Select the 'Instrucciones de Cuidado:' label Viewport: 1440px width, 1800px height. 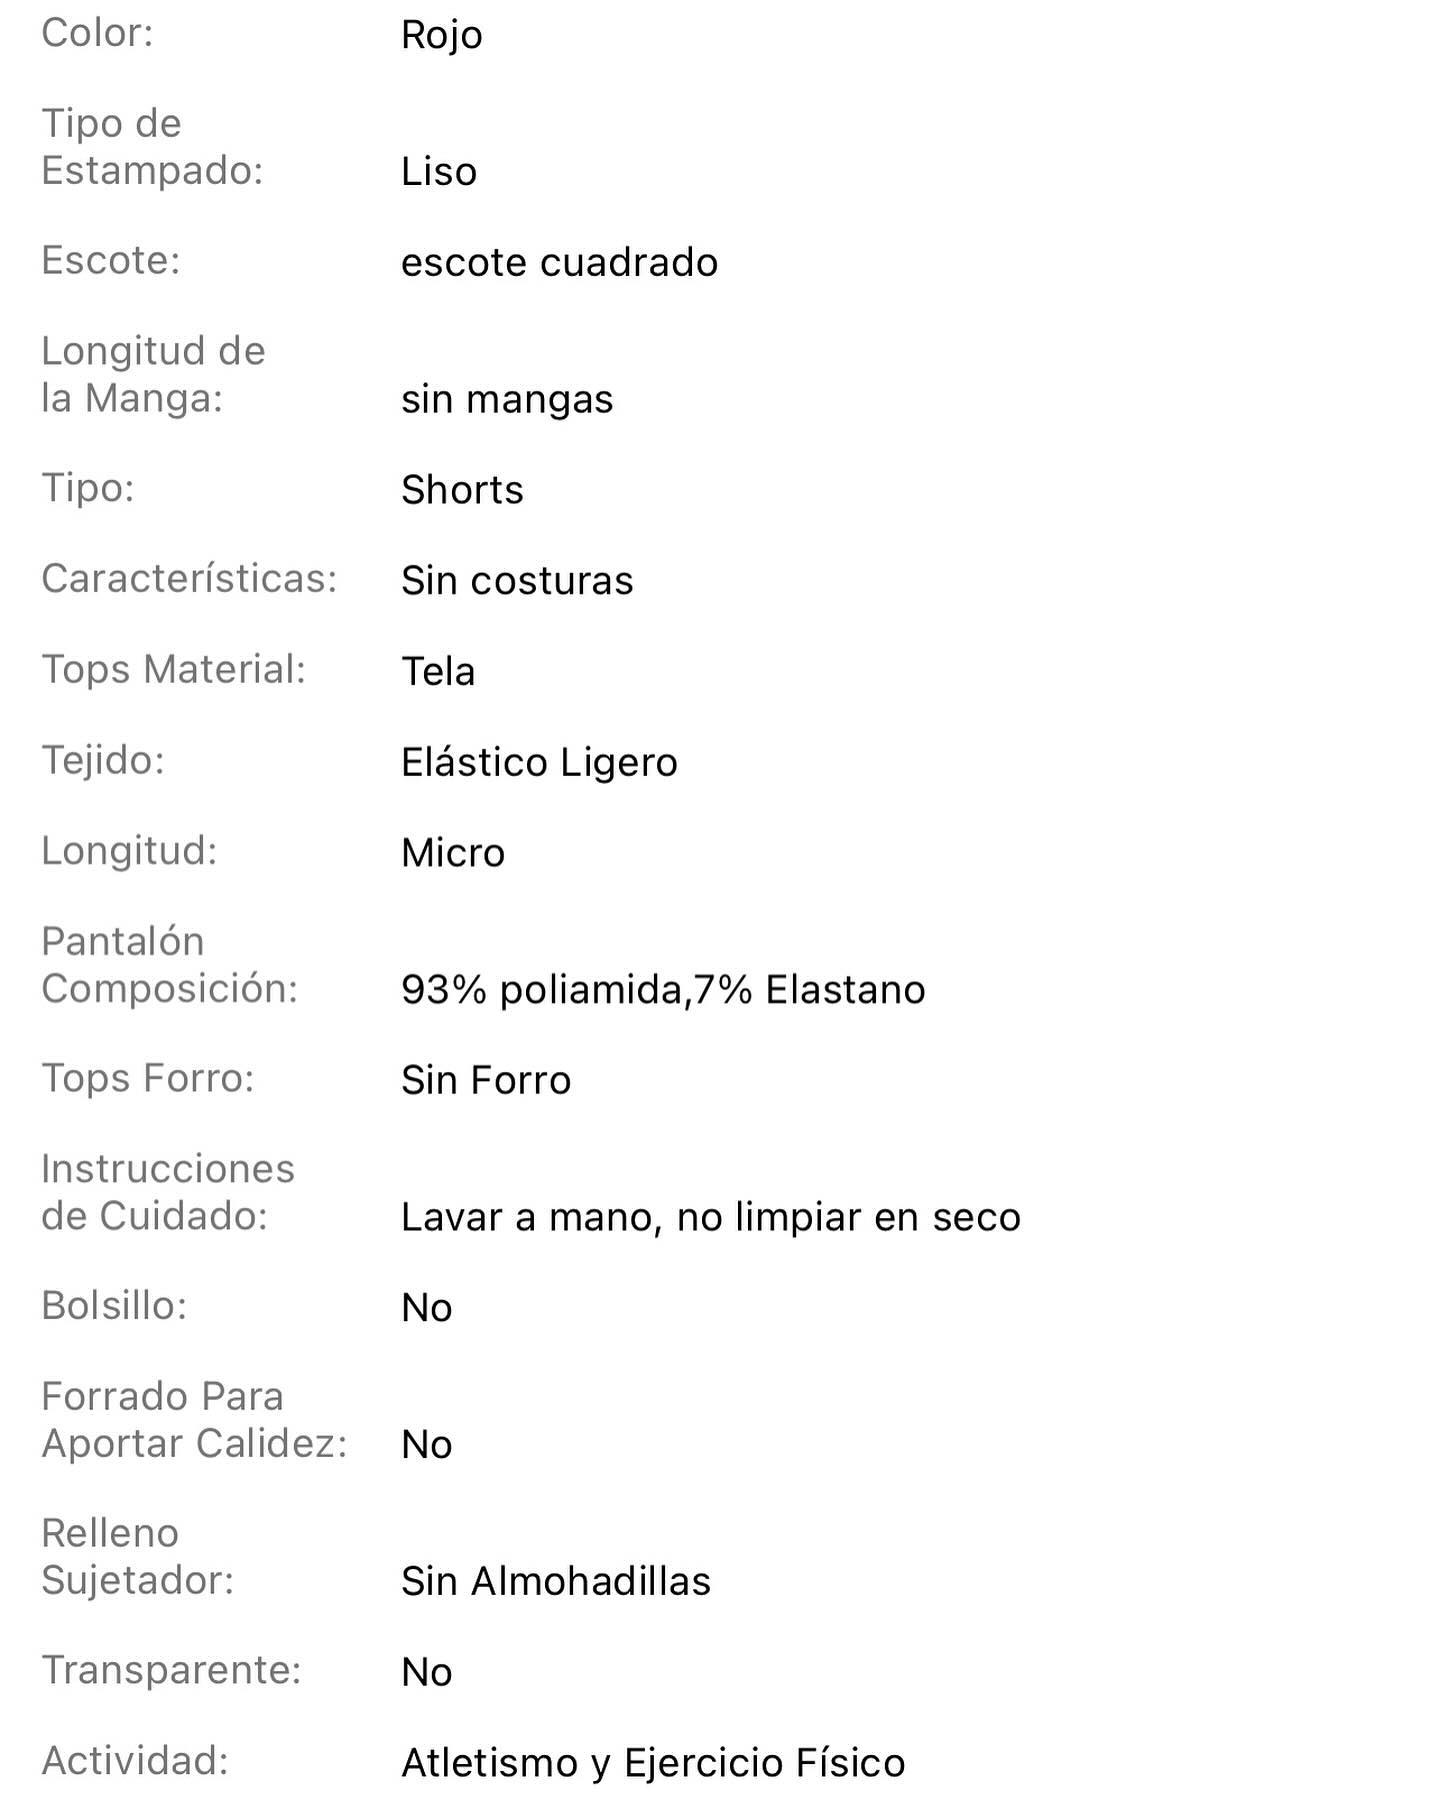[x=168, y=1192]
